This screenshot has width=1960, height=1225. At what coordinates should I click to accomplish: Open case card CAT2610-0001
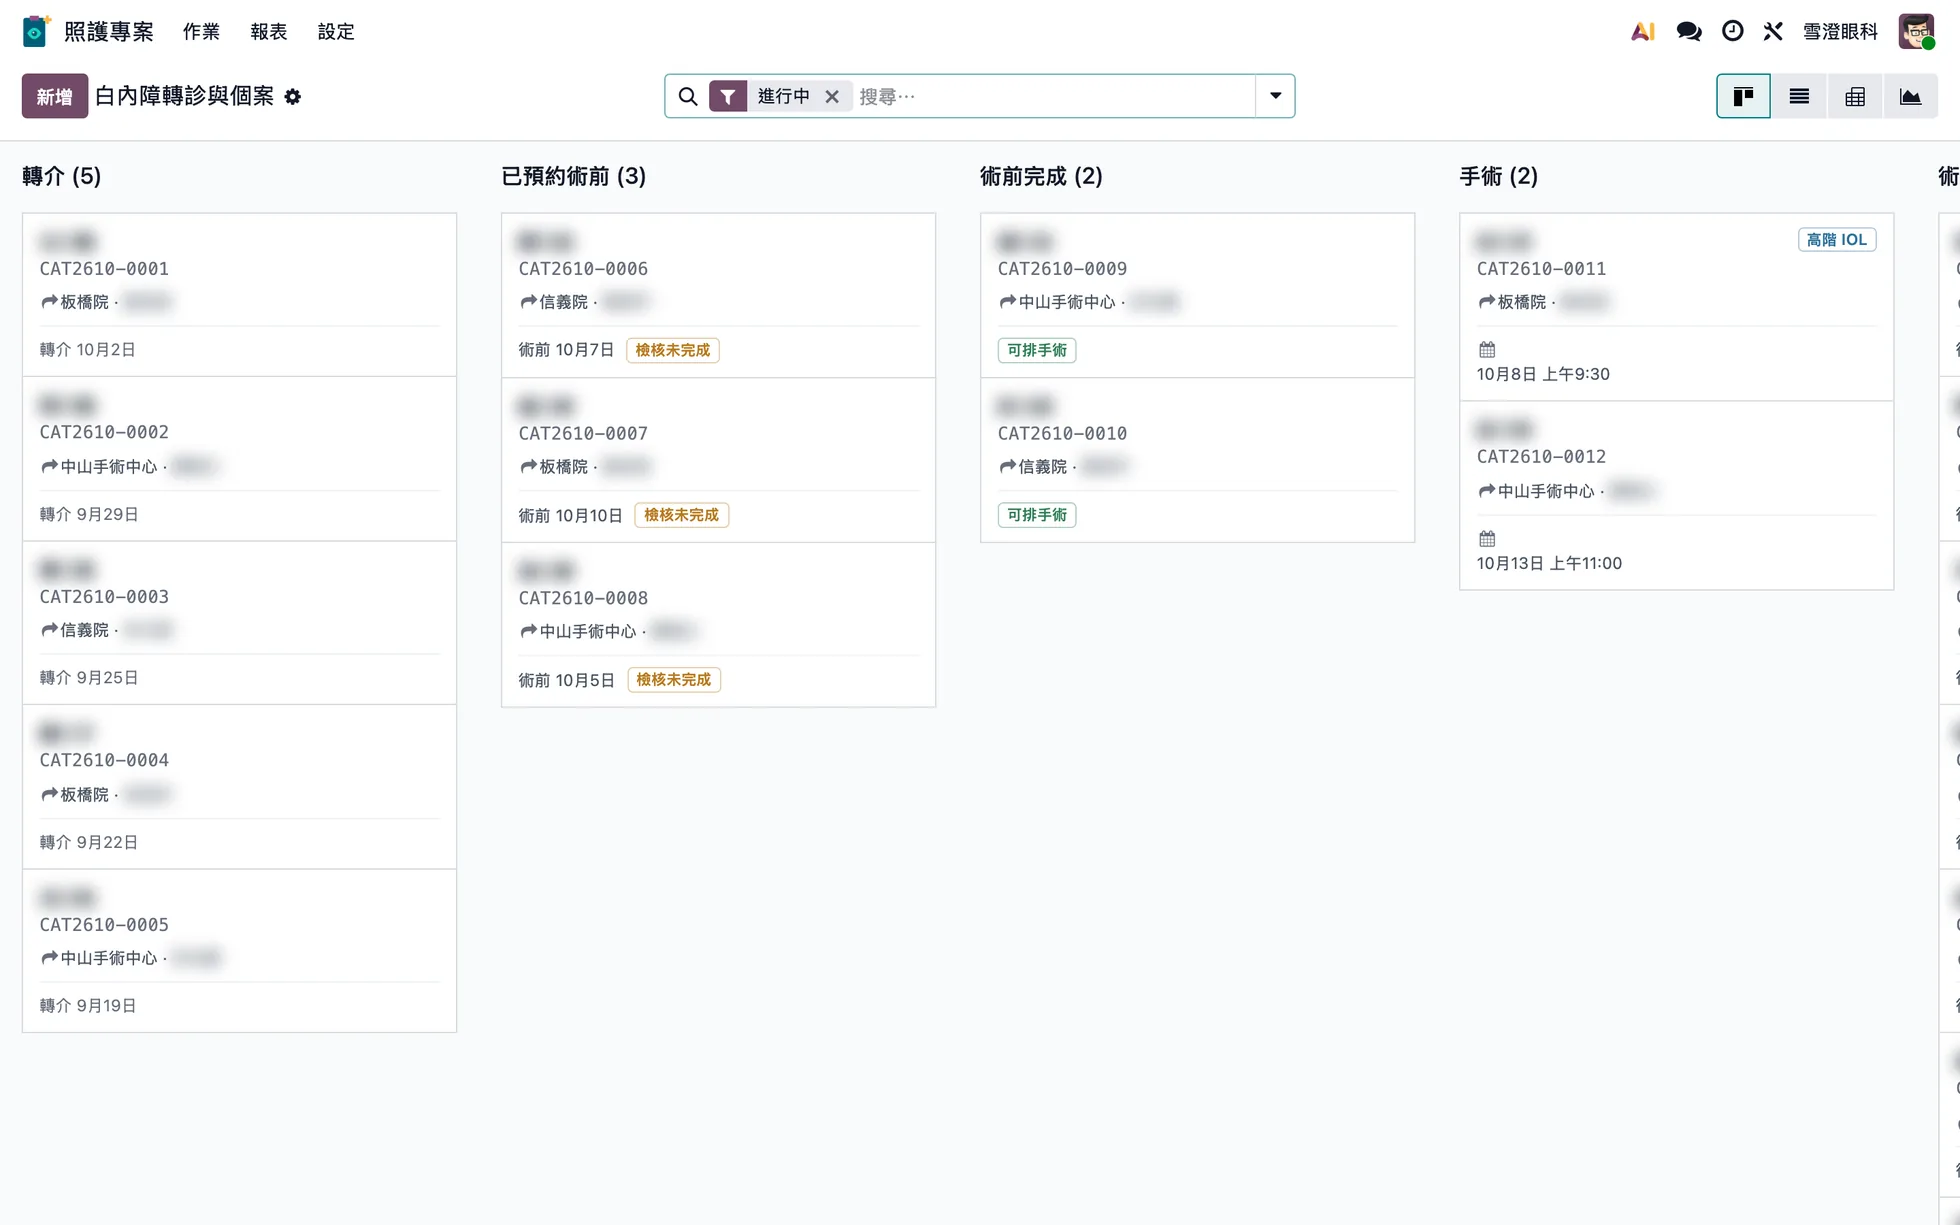[x=239, y=295]
